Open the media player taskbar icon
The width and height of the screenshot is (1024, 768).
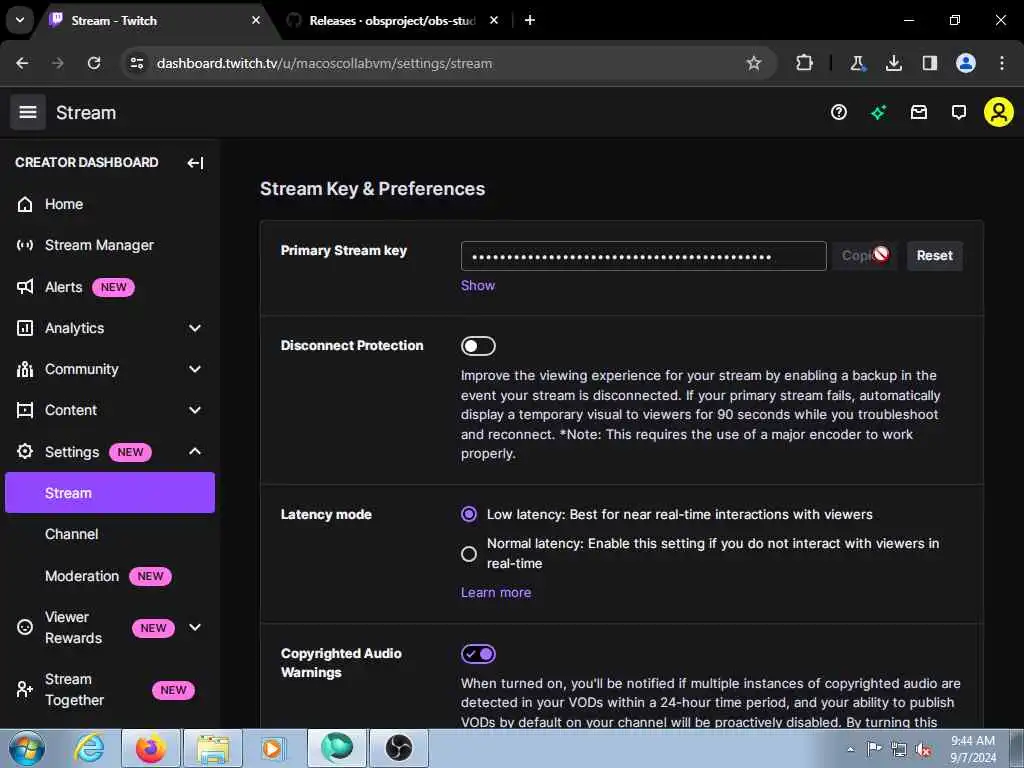[x=273, y=748]
